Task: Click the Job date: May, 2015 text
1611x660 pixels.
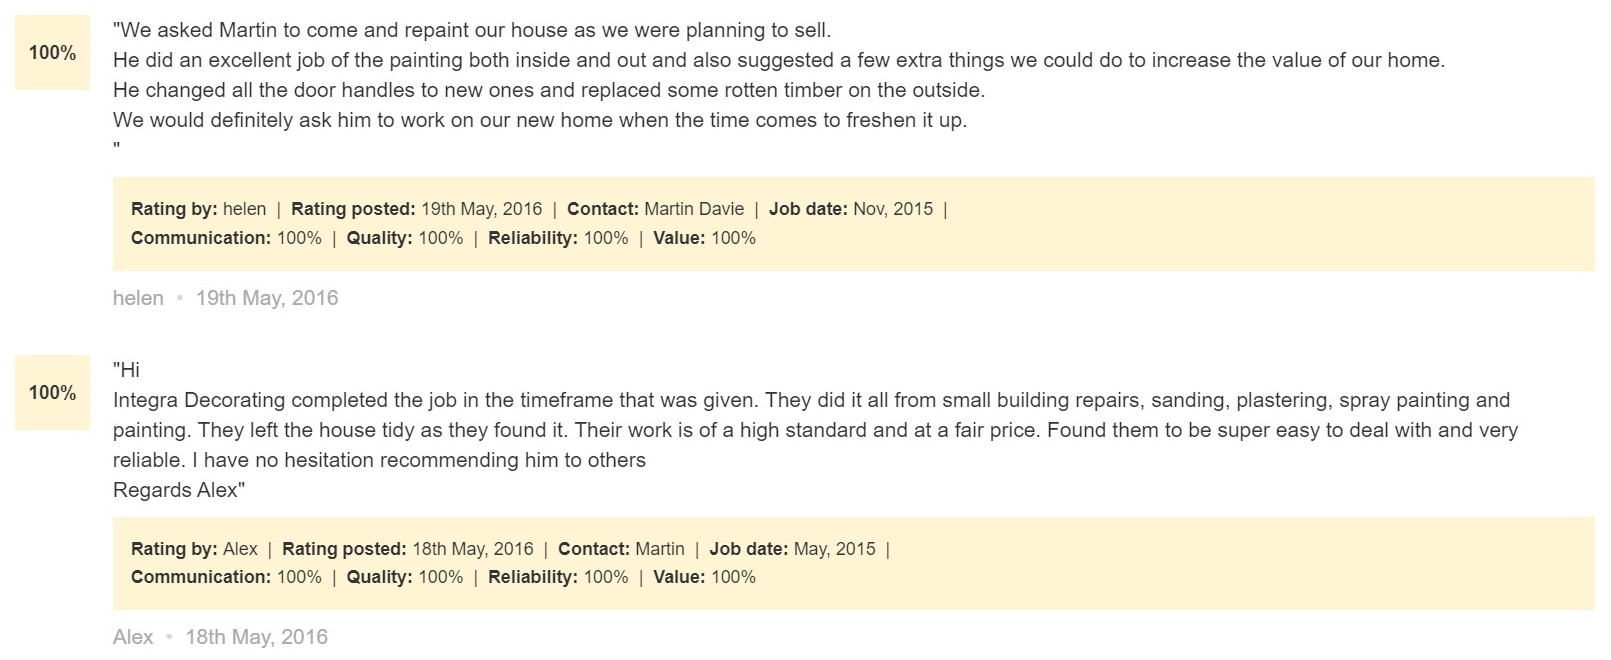Action: 792,549
